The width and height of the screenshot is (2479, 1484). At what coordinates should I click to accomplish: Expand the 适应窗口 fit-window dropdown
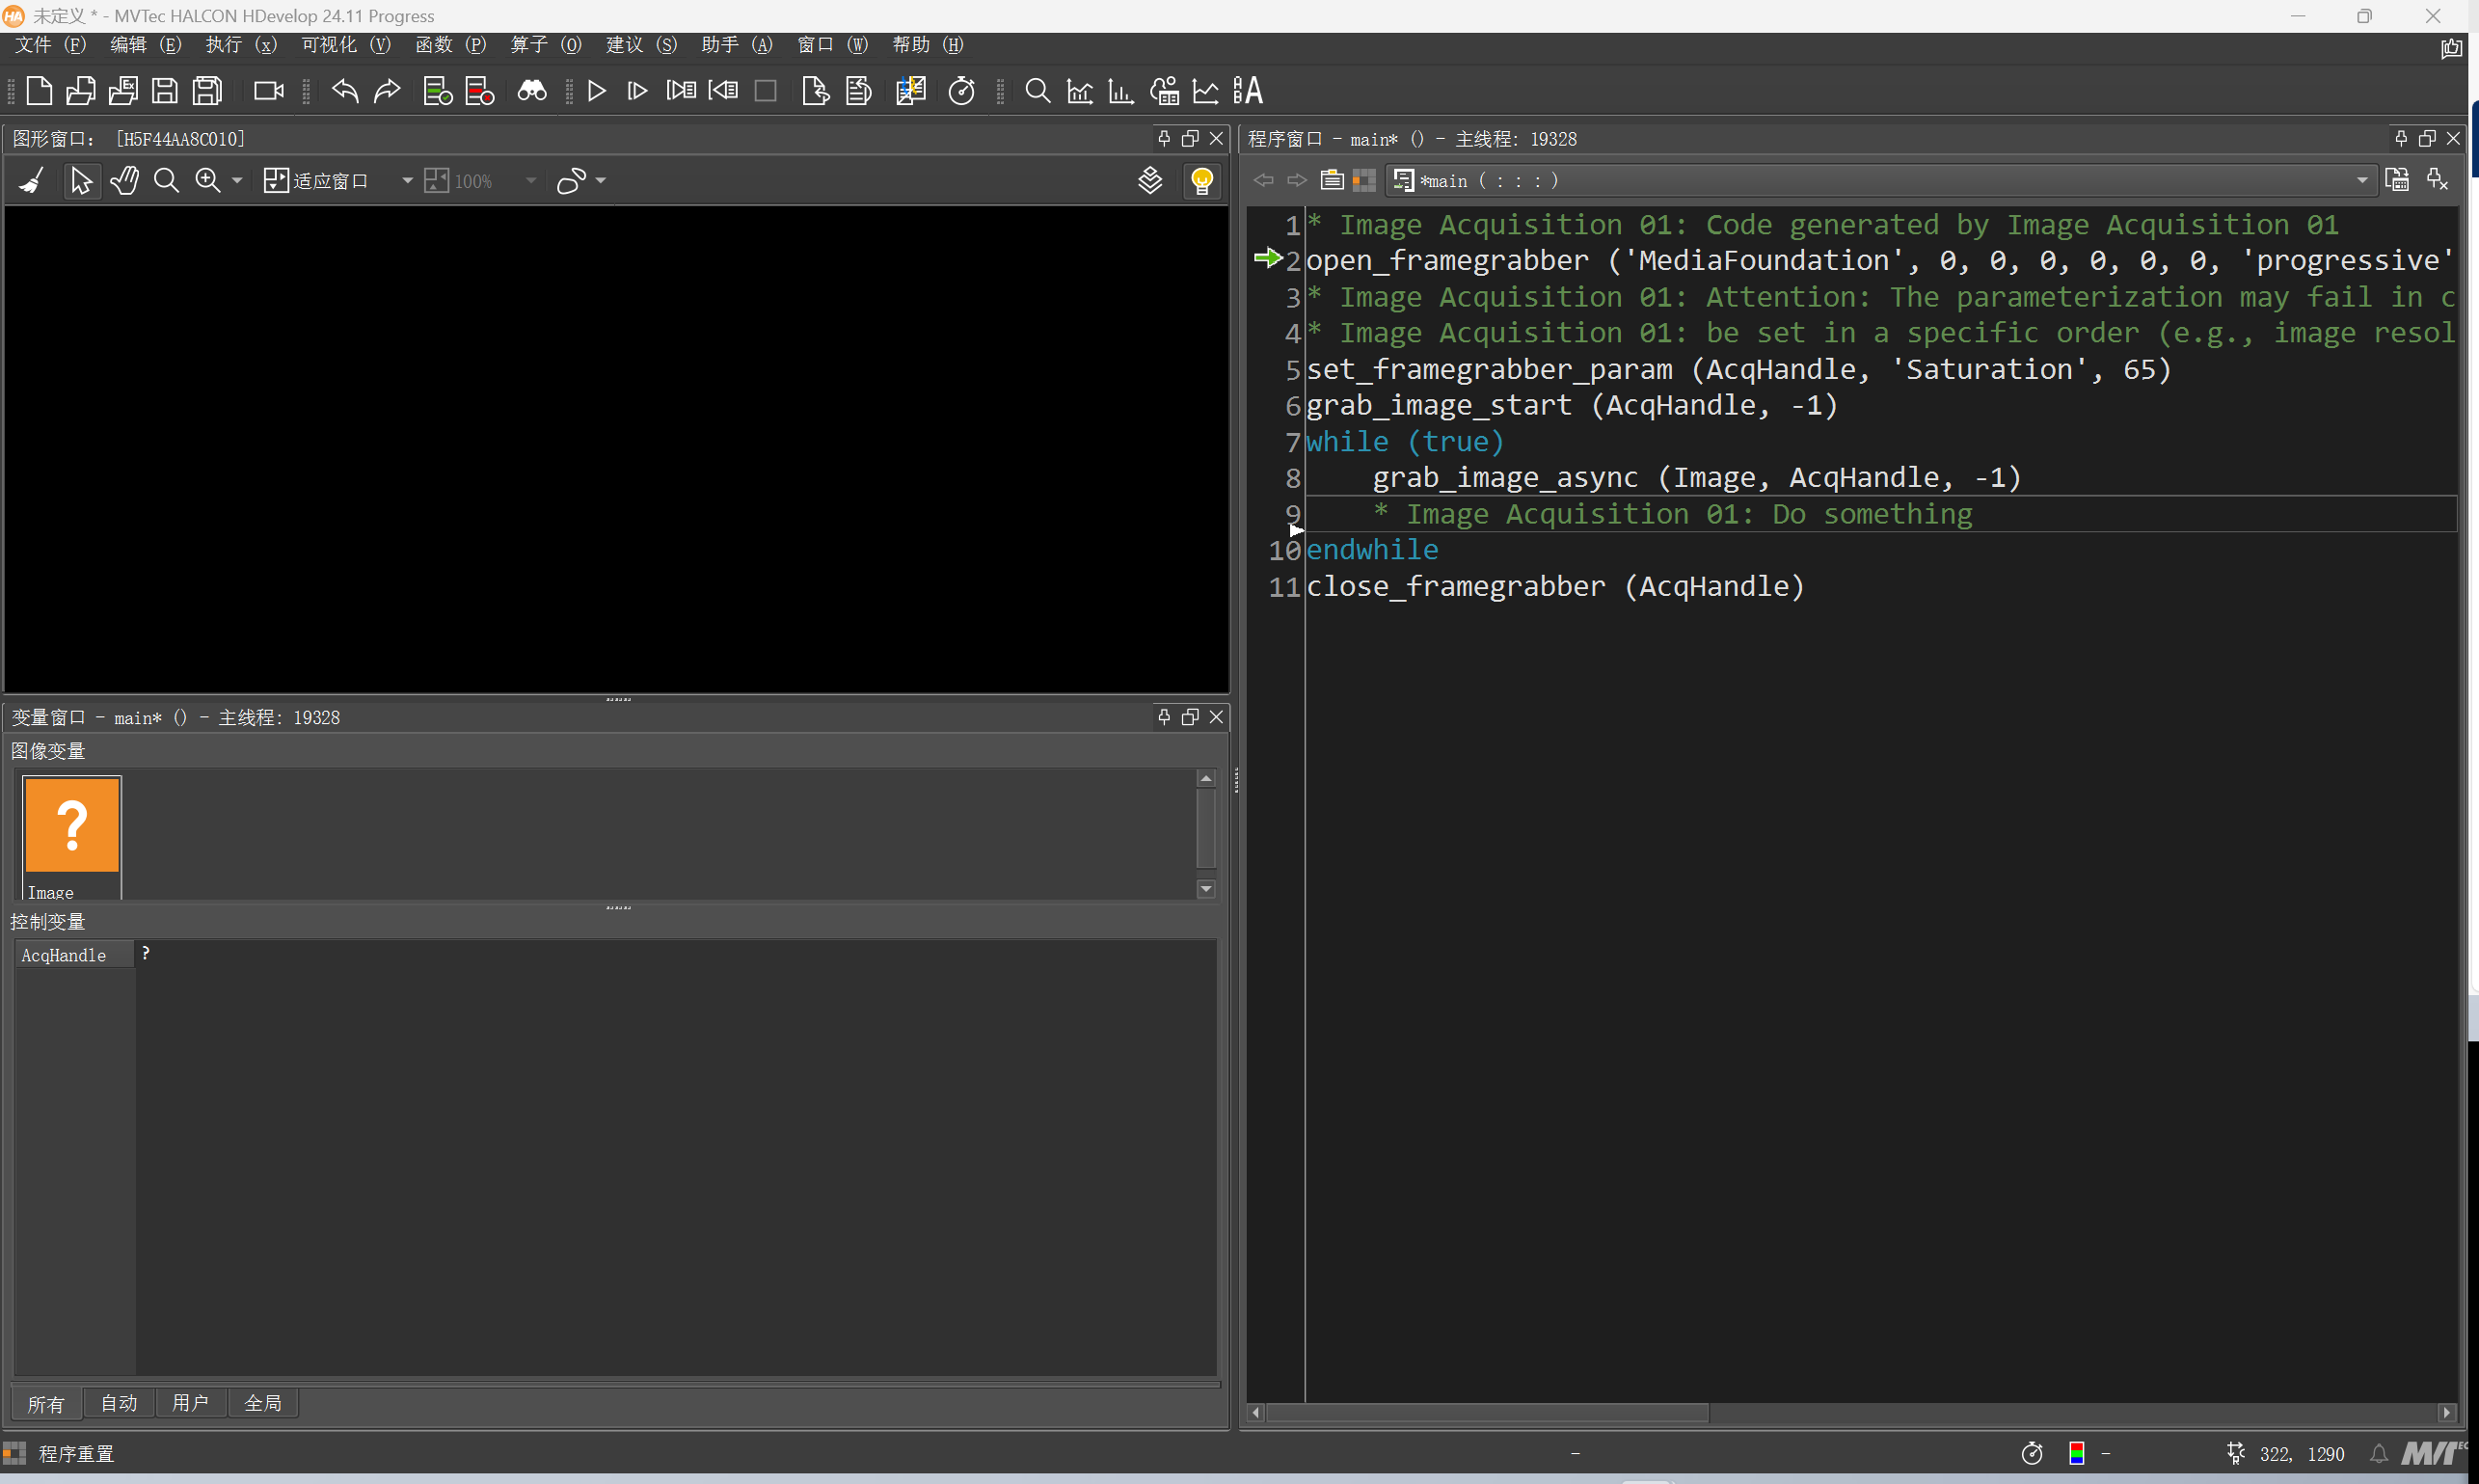coord(407,181)
